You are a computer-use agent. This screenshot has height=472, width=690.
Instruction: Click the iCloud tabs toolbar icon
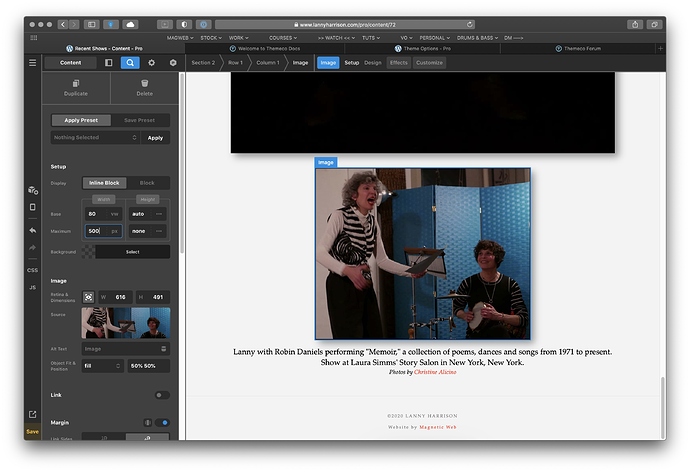point(130,25)
